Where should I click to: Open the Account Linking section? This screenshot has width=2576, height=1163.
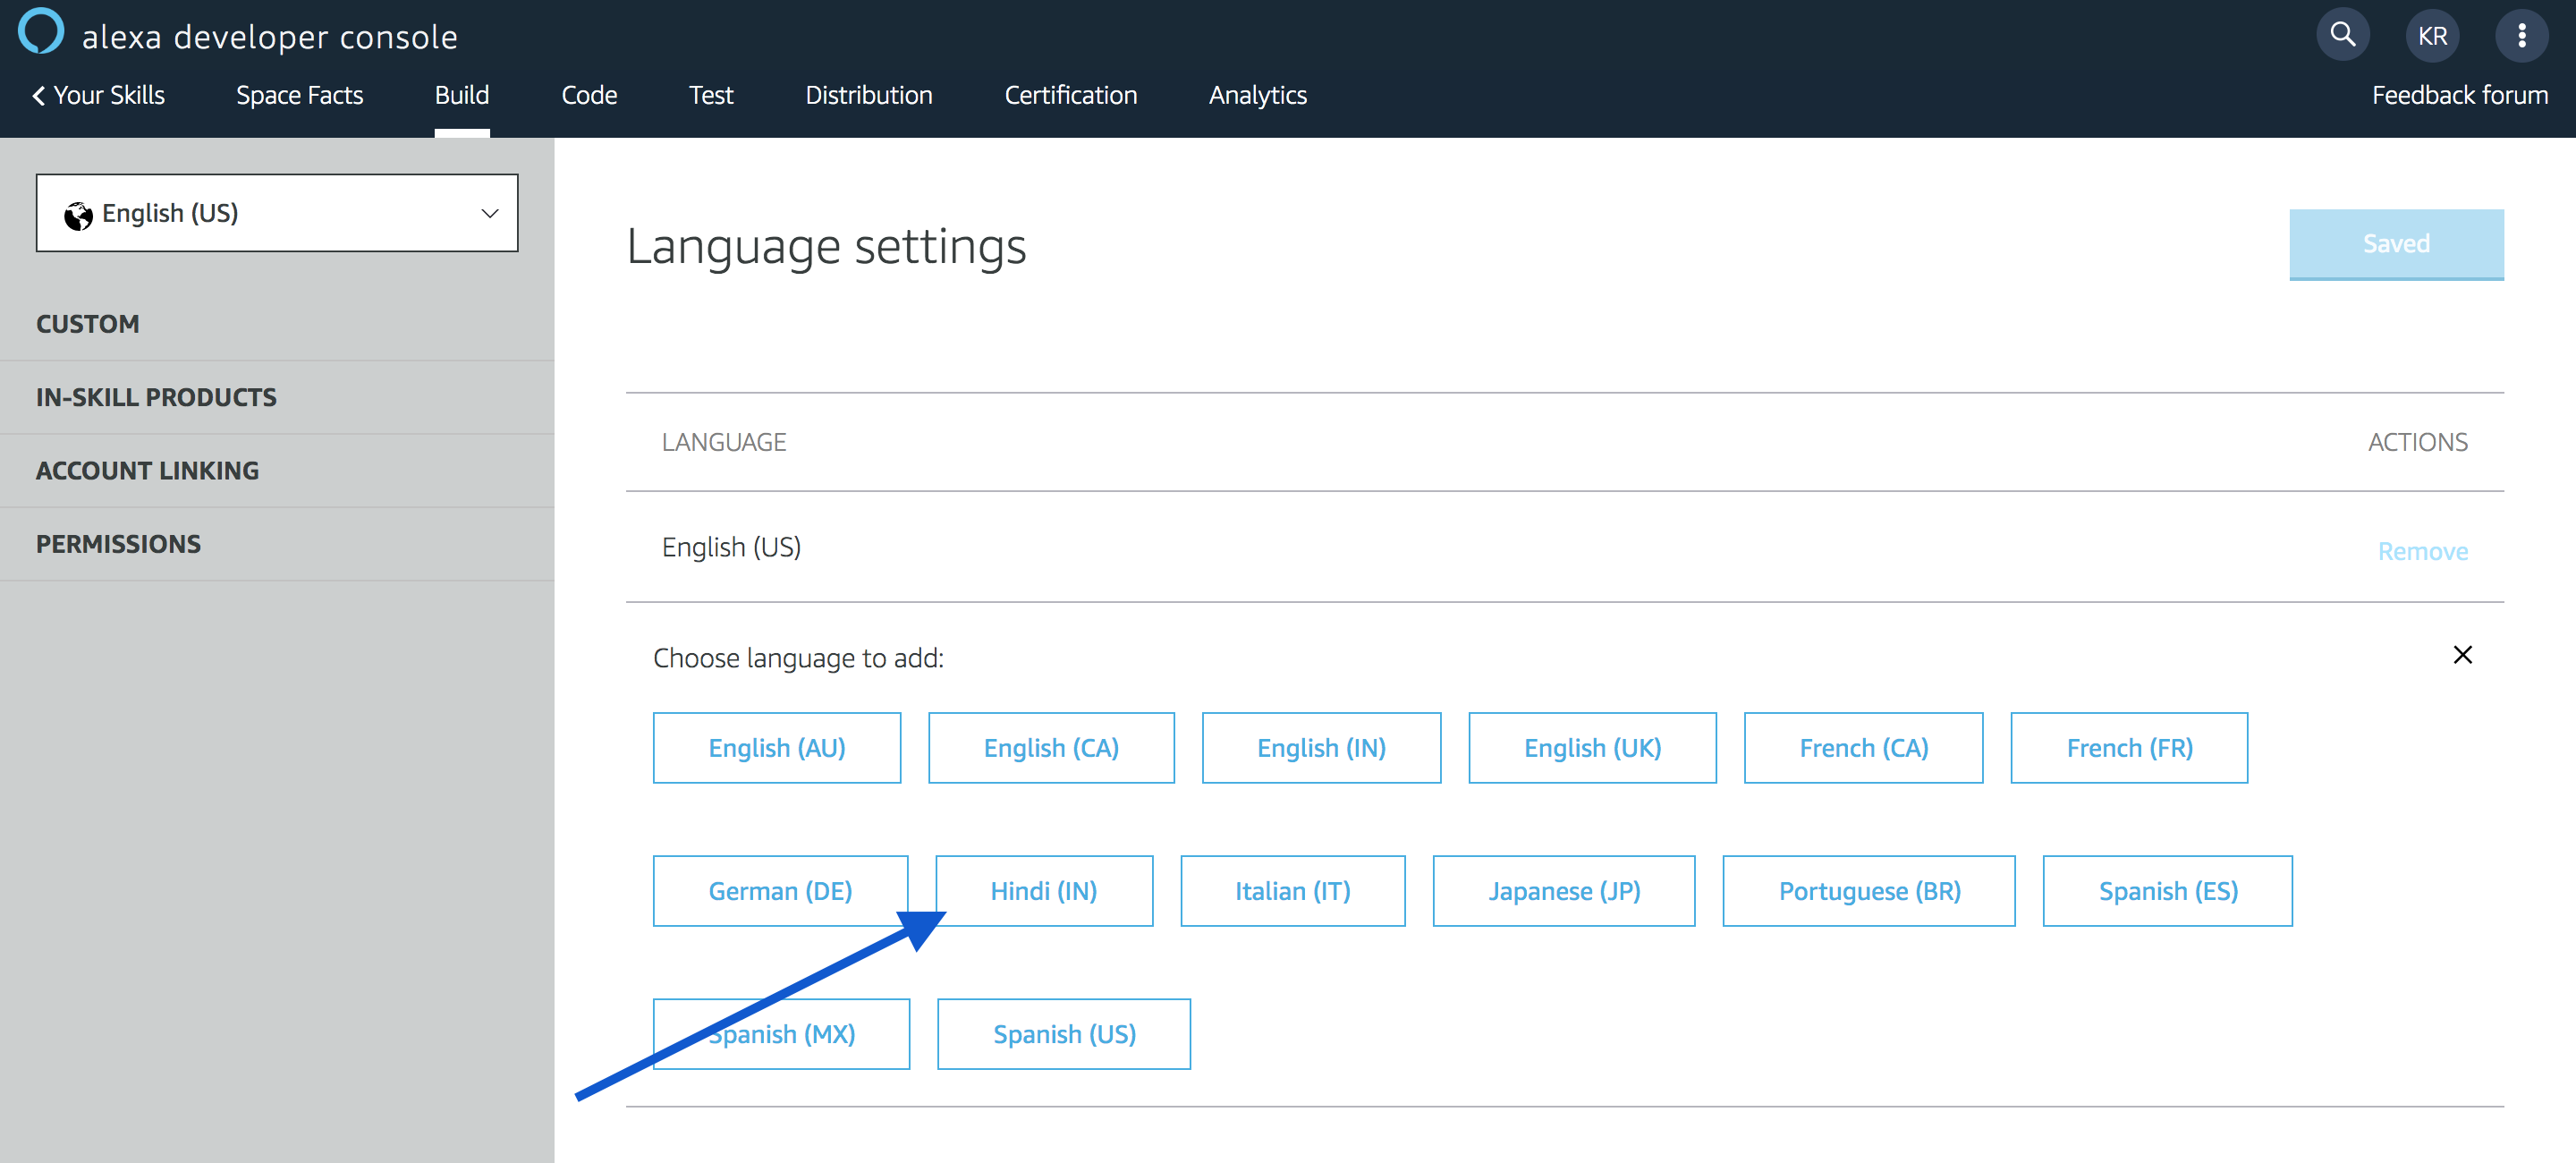[147, 470]
